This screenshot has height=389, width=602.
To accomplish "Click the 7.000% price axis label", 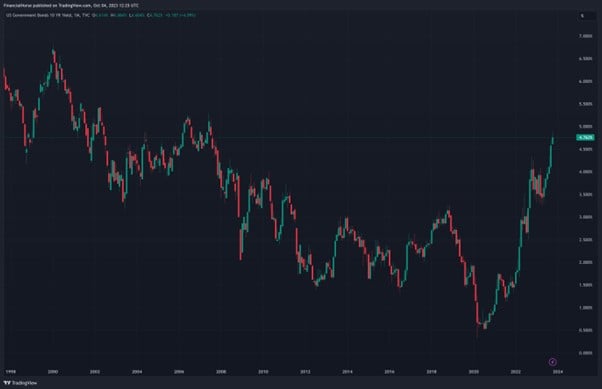I will (x=585, y=36).
